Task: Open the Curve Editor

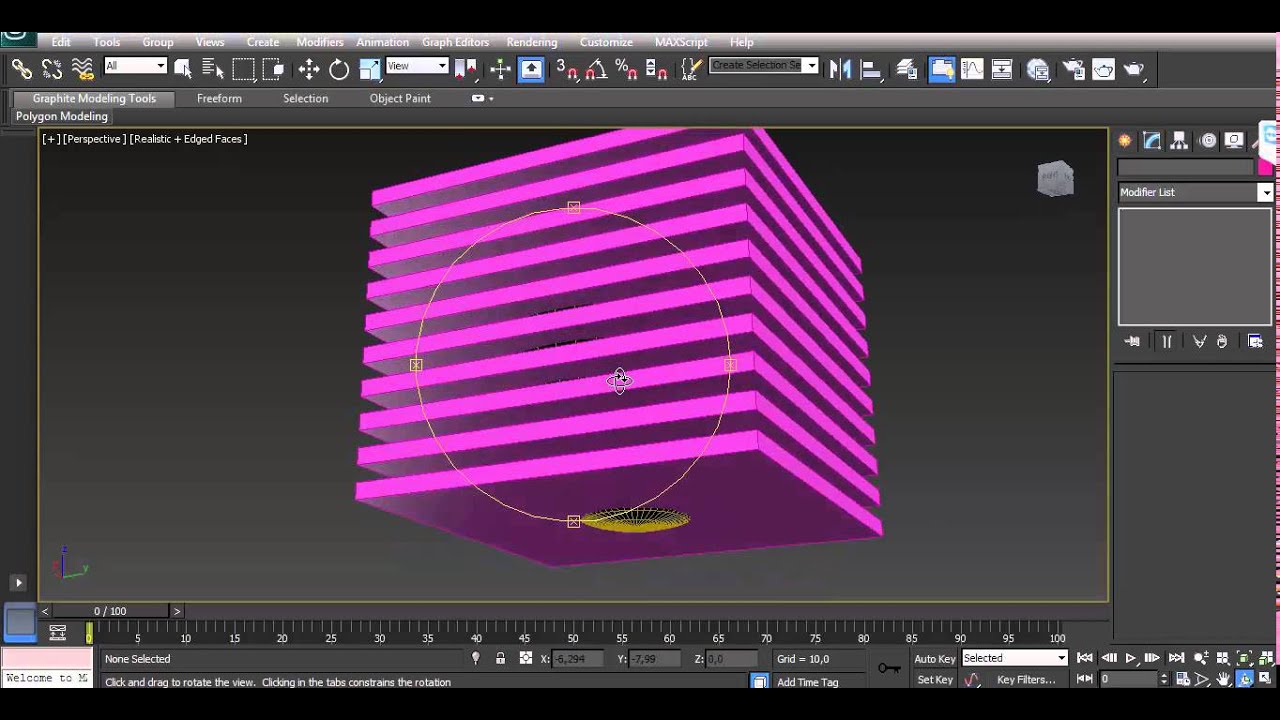Action: pyautogui.click(x=972, y=69)
